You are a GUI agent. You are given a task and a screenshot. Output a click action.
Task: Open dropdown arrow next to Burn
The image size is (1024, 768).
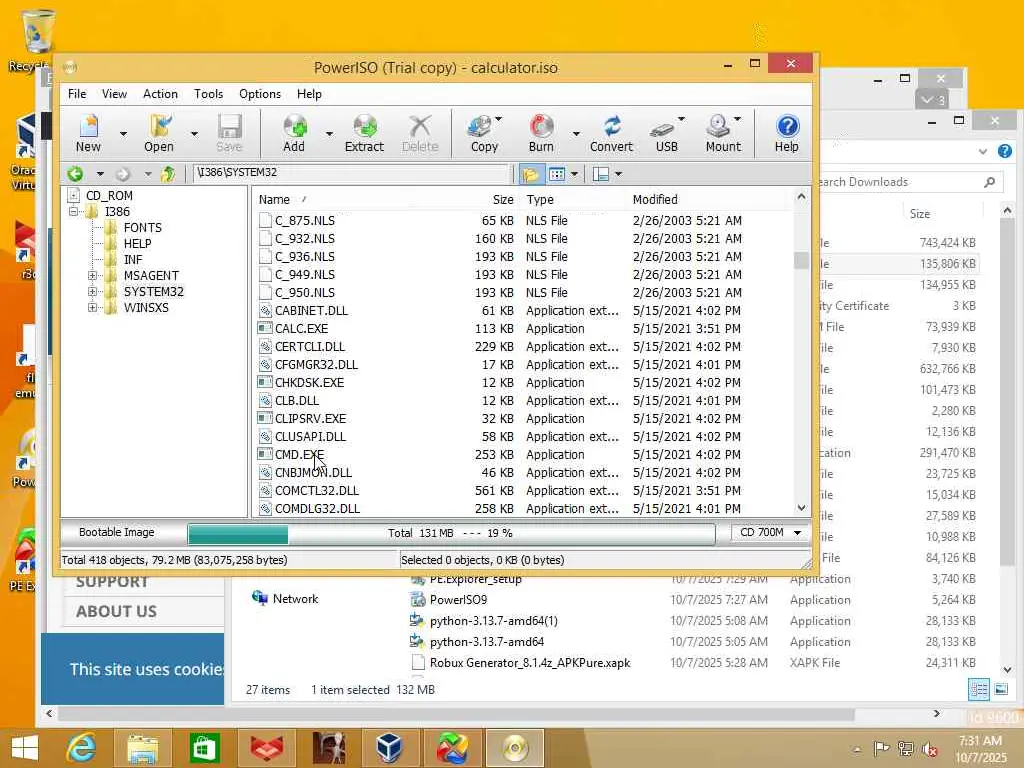point(576,134)
